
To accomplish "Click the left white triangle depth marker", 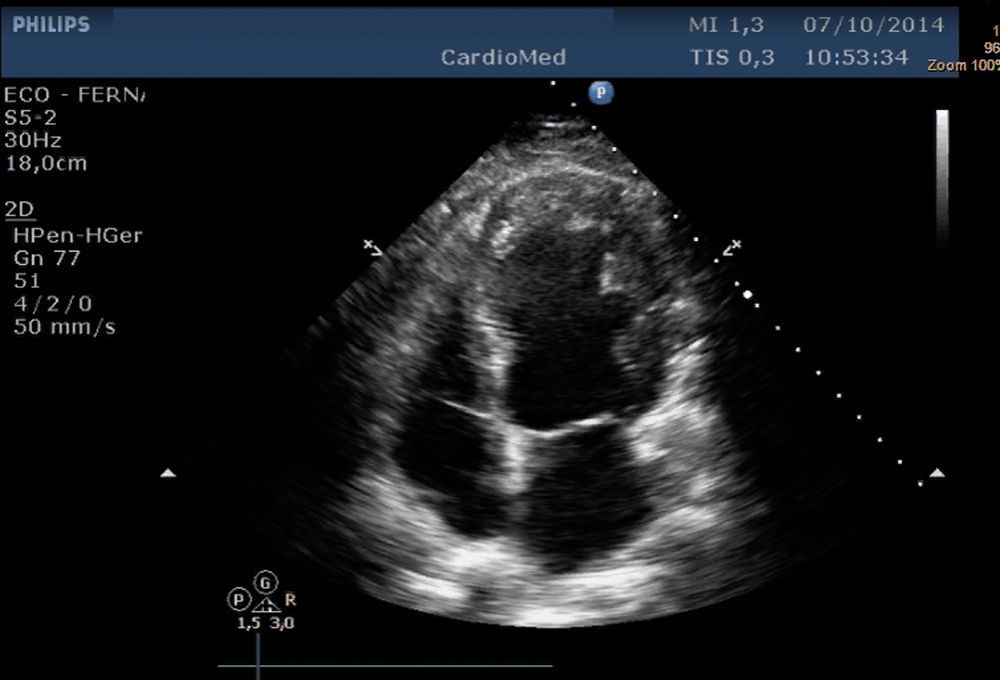I will tap(168, 473).
